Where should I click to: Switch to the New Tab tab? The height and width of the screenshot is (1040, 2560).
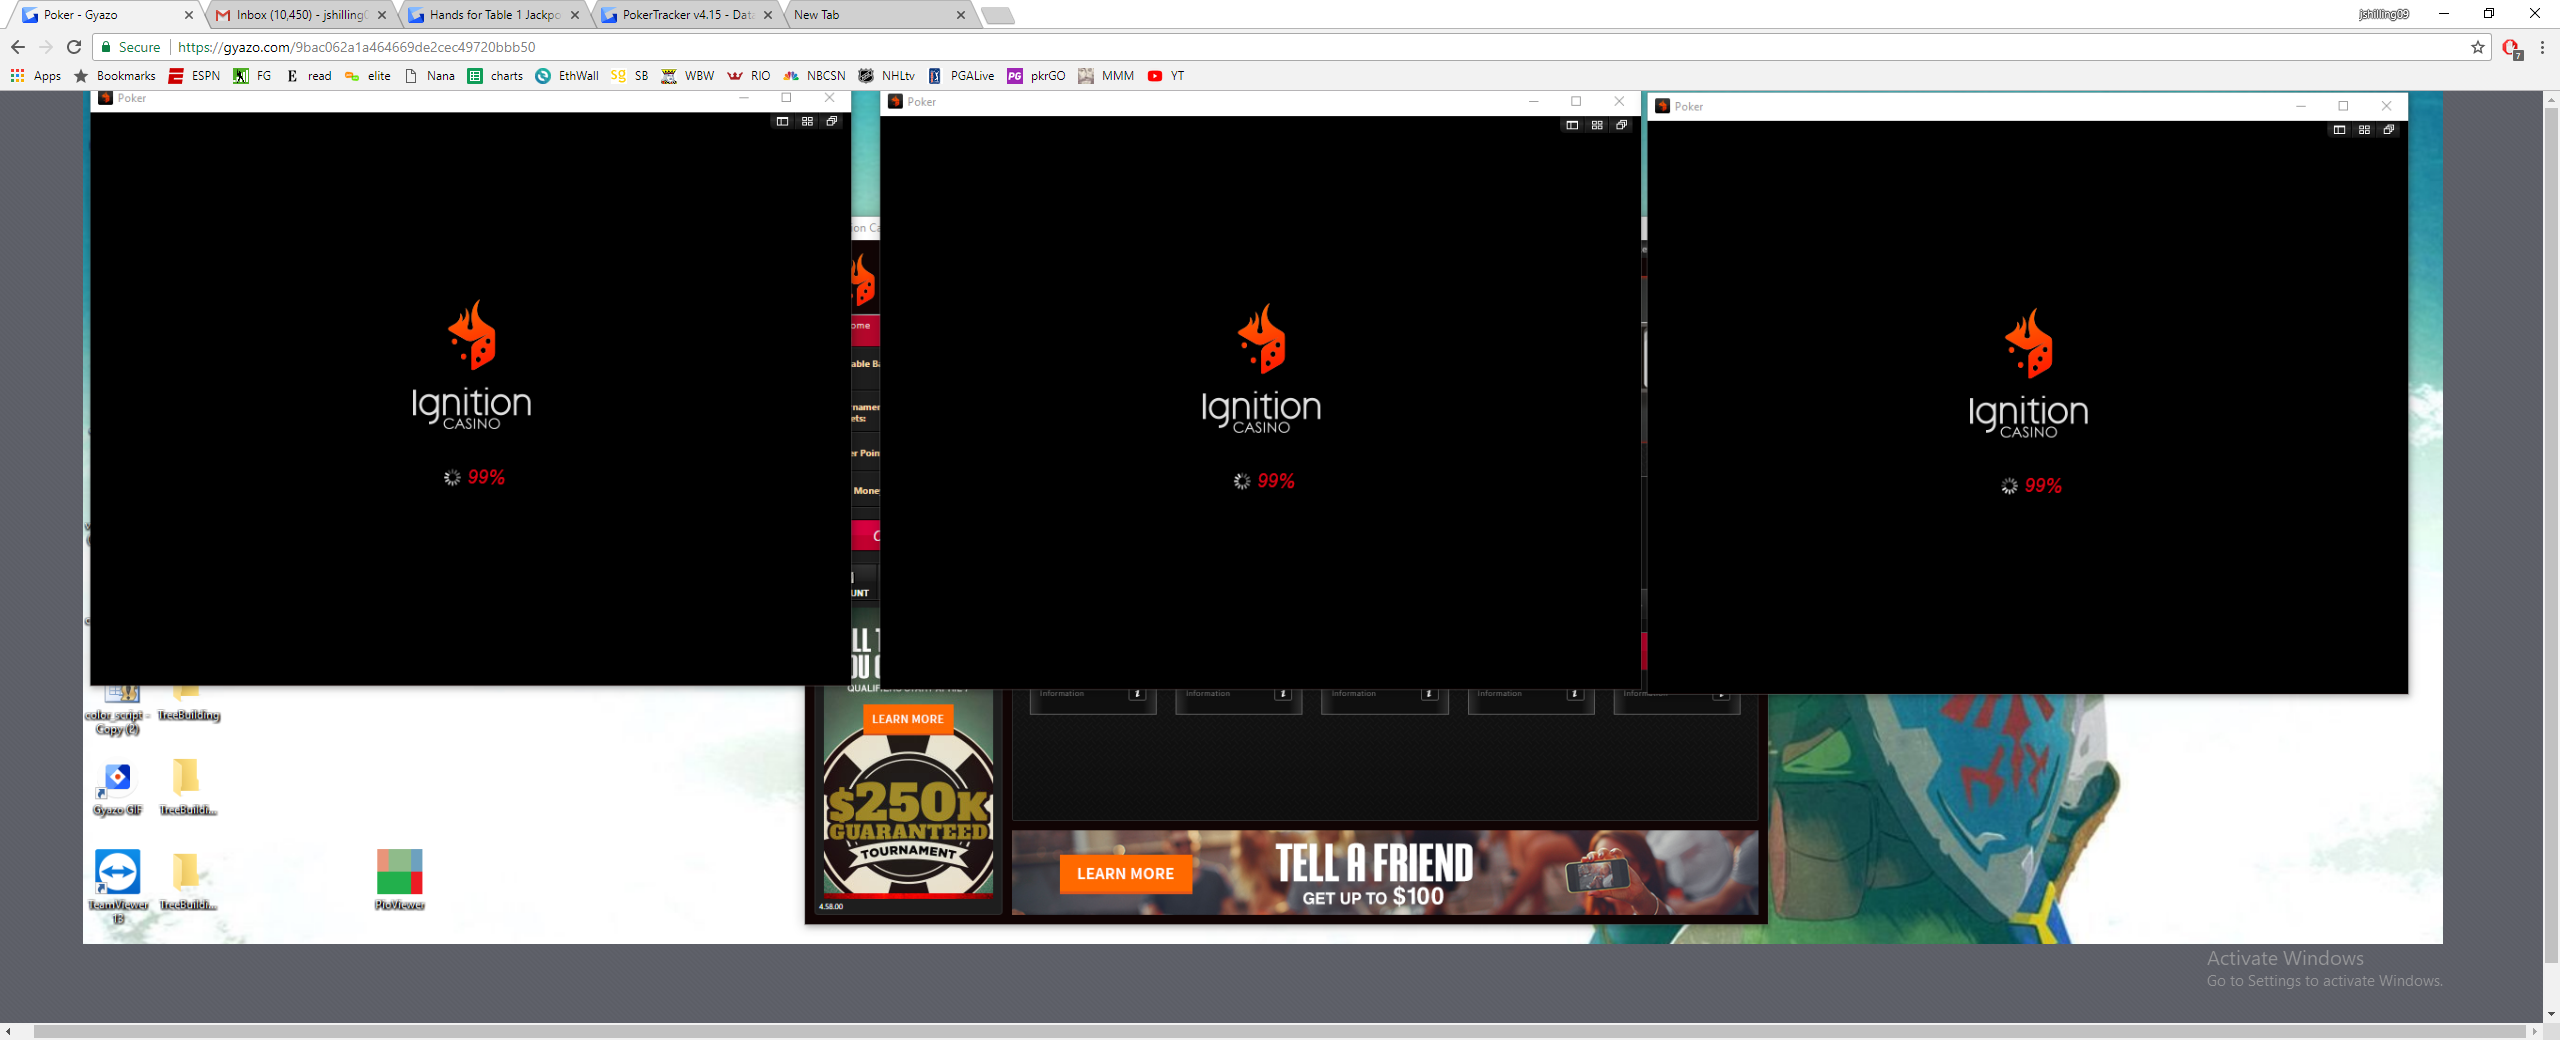880,15
